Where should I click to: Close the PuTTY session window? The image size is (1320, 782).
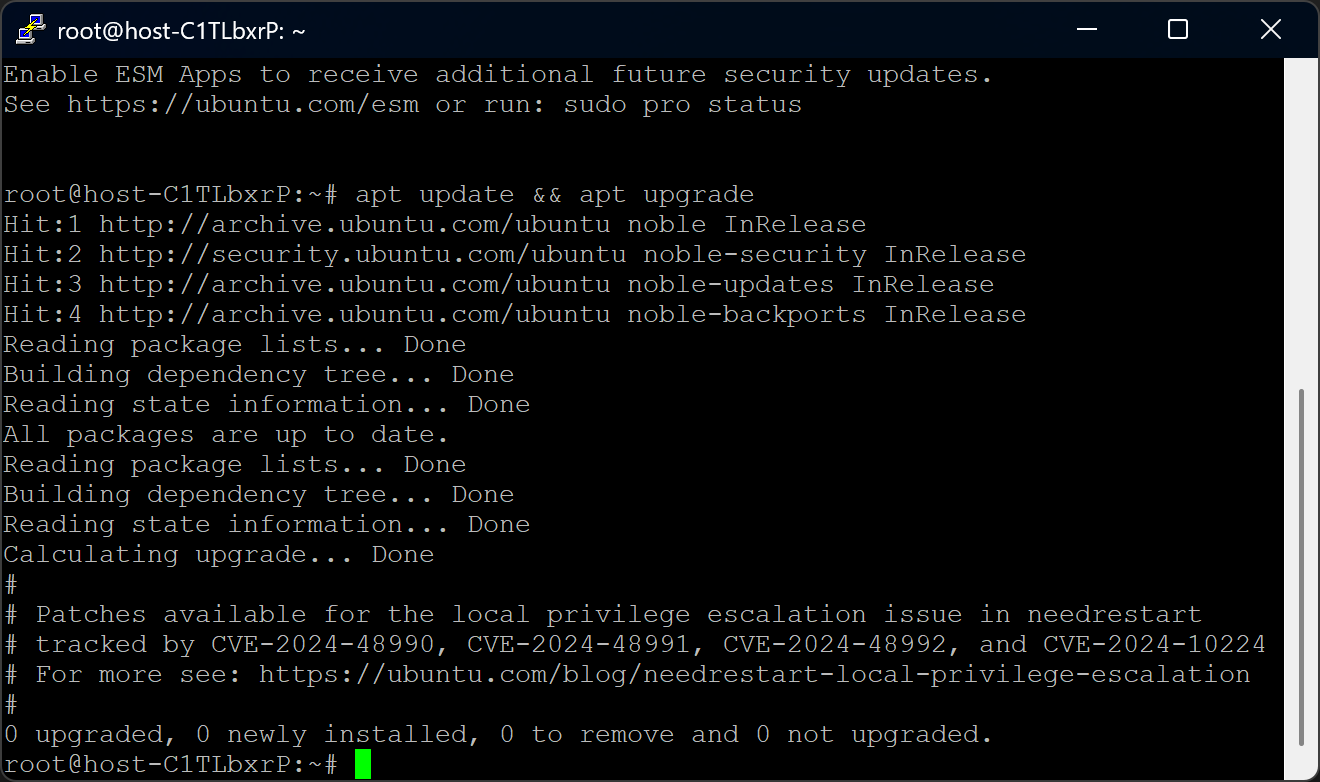(x=1270, y=30)
